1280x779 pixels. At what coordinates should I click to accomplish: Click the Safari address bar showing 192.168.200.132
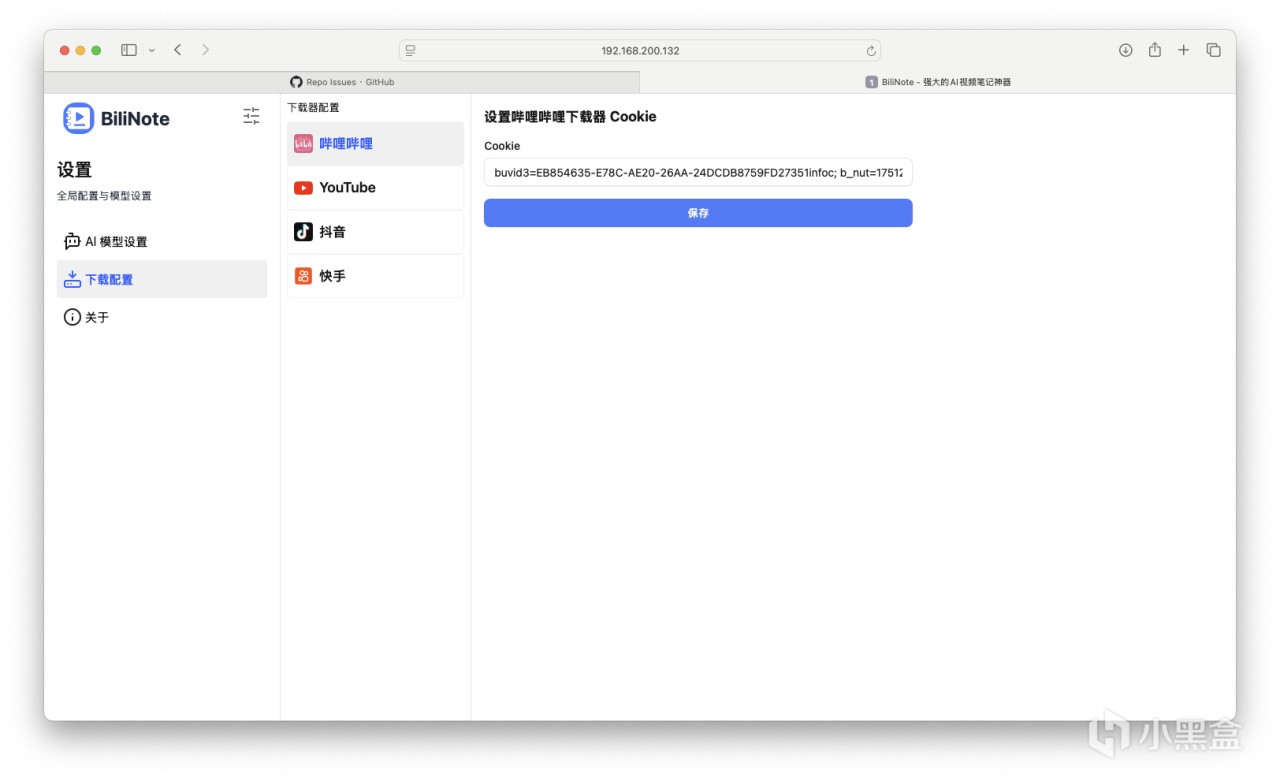pyautogui.click(x=640, y=51)
